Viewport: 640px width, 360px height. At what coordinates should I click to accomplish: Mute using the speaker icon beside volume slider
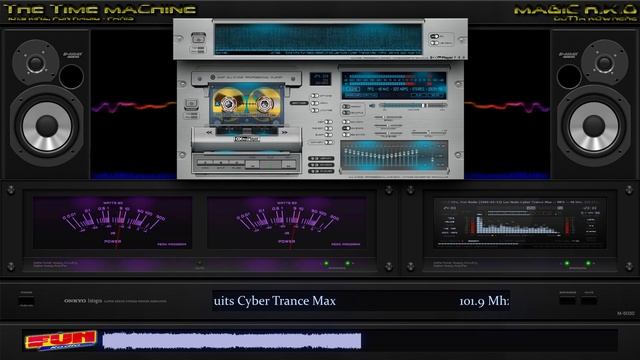coord(372,106)
